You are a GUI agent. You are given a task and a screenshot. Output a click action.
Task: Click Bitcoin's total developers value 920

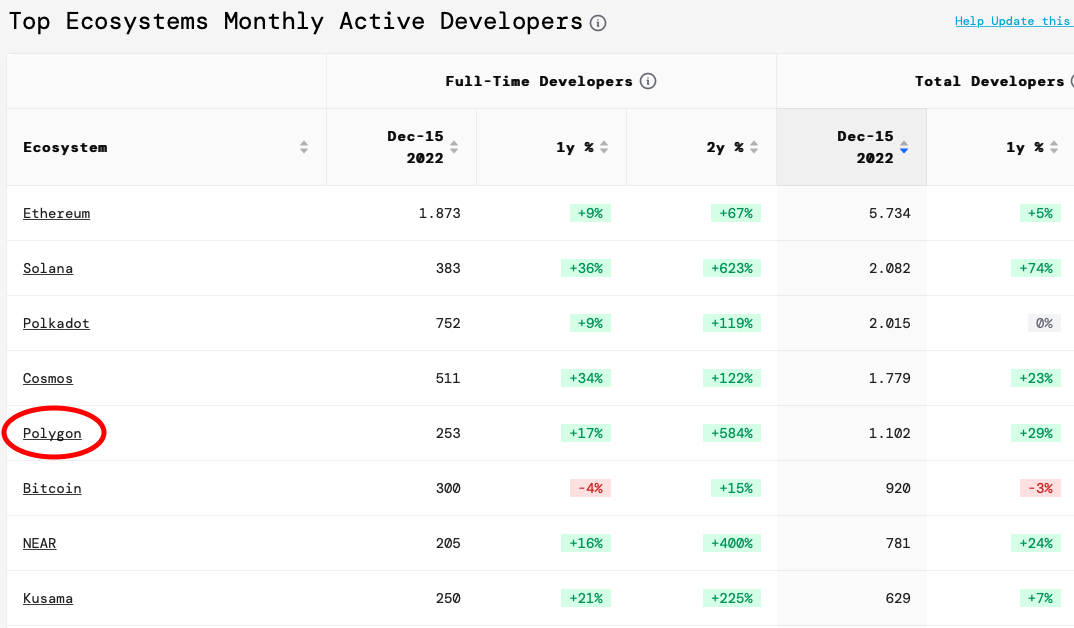(898, 488)
